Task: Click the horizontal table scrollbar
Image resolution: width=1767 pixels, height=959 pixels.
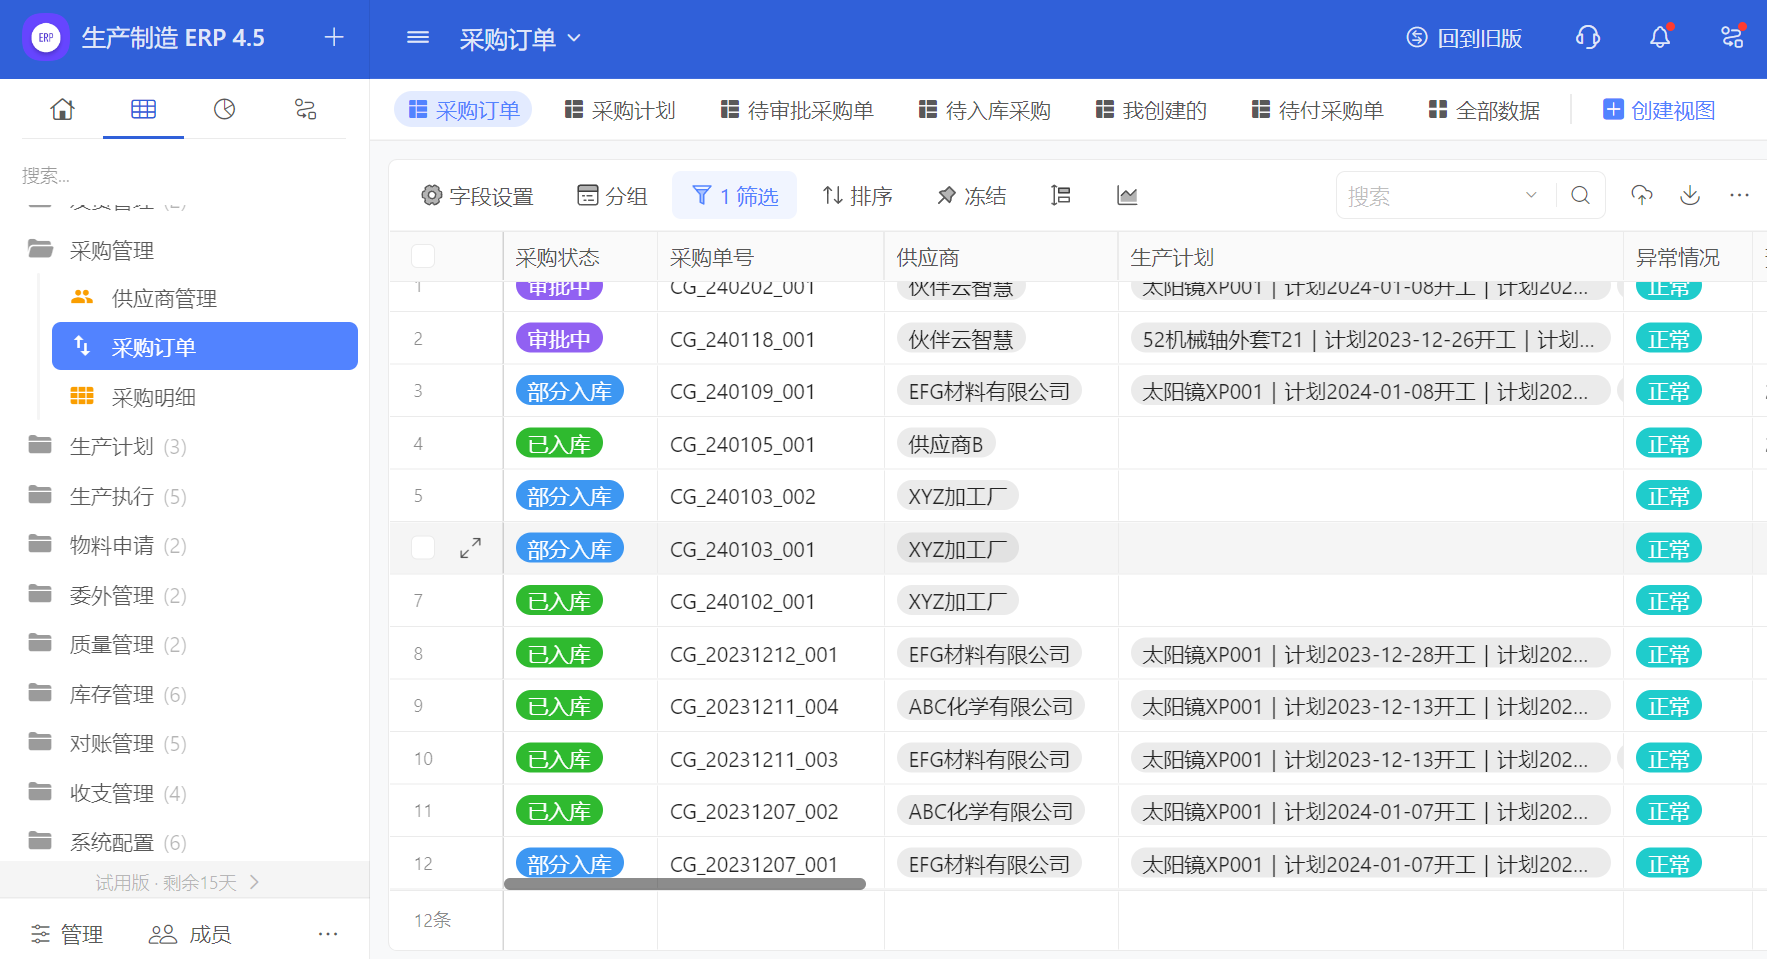Action: pyautogui.click(x=684, y=884)
